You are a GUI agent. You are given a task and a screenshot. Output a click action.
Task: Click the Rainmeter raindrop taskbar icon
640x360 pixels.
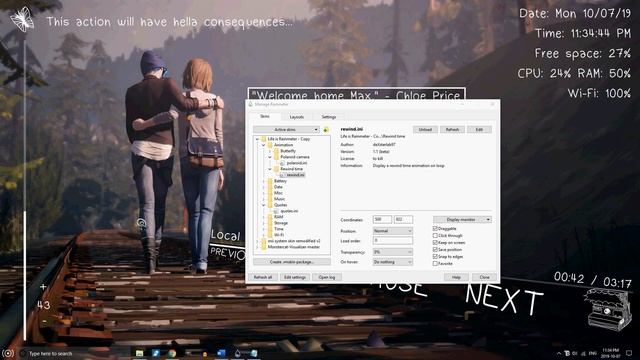237,353
